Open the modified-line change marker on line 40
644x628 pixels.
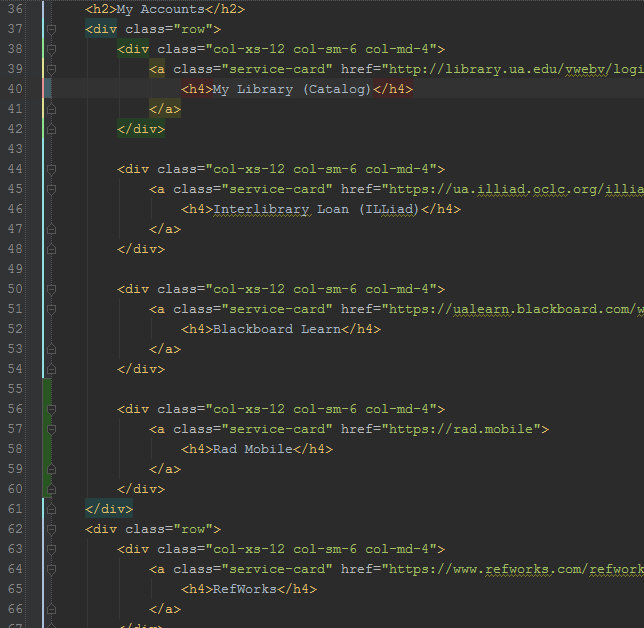46,89
